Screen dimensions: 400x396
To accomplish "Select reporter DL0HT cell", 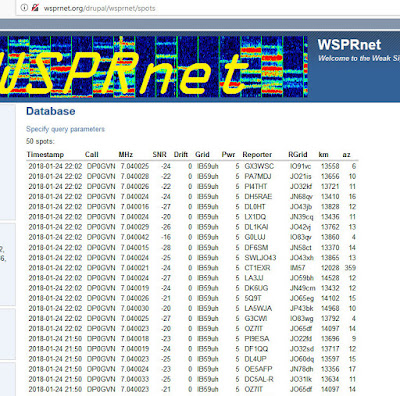I will coord(255,207).
